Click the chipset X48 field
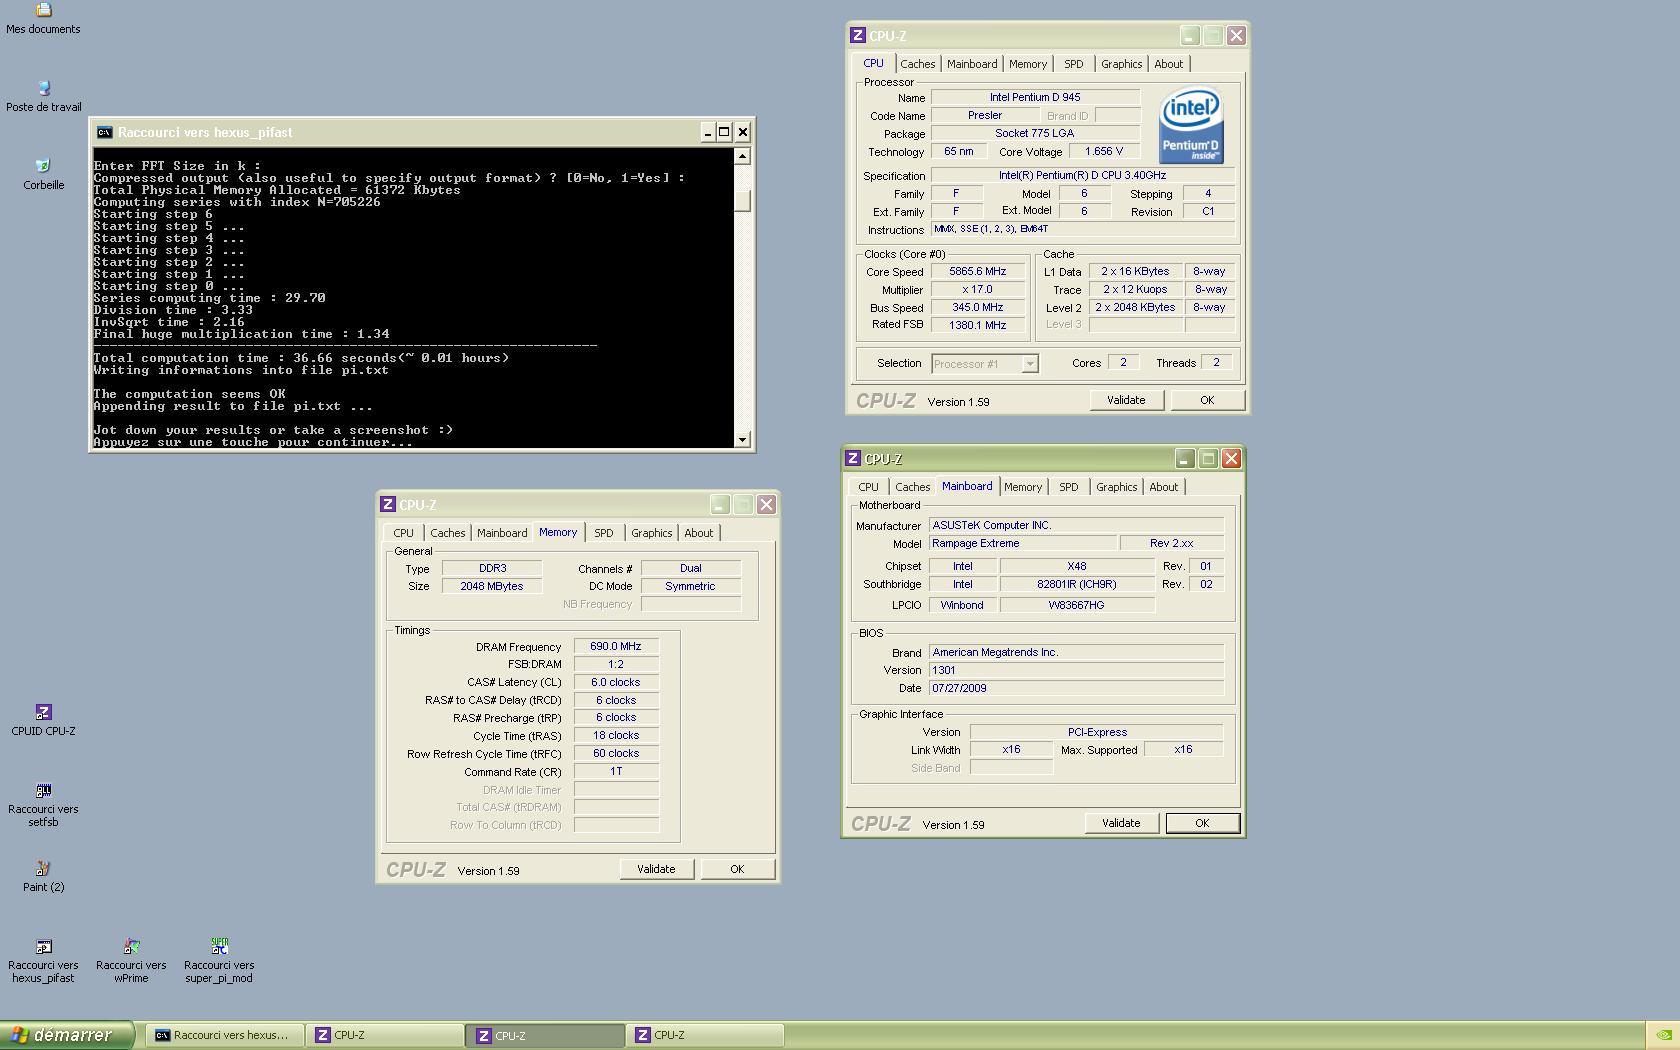 1077,567
